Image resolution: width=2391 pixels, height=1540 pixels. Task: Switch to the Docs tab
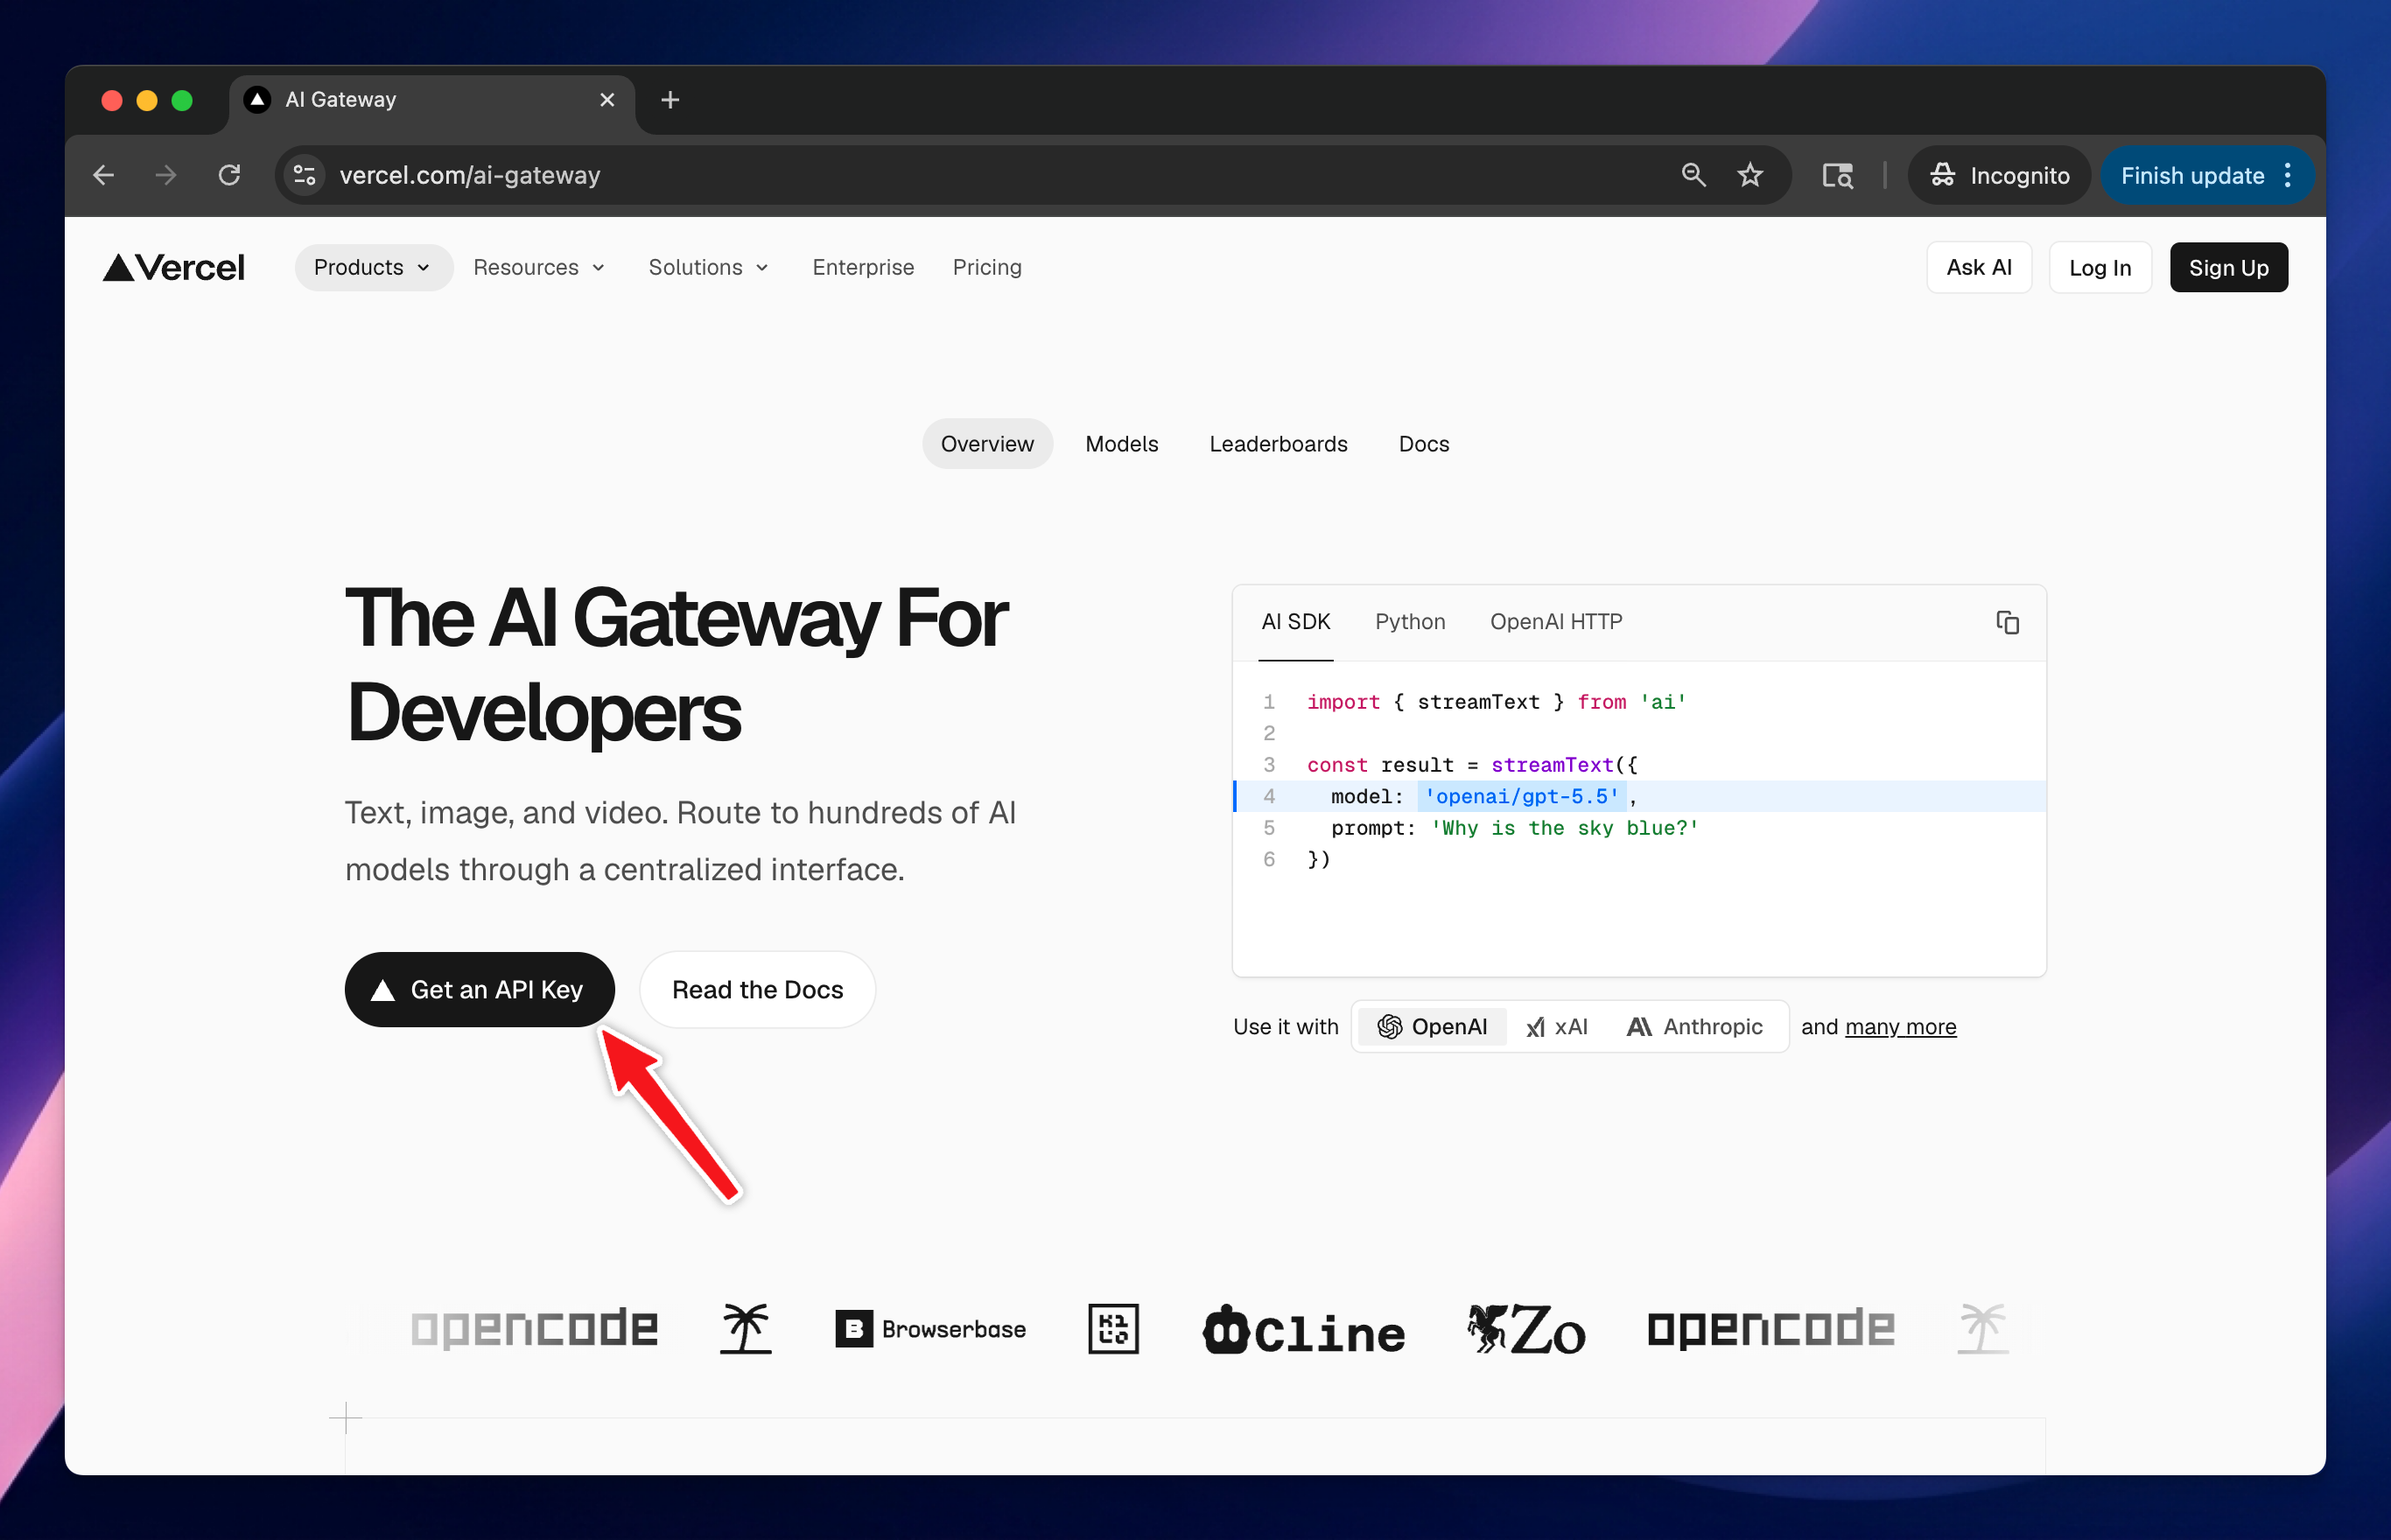click(x=1423, y=444)
